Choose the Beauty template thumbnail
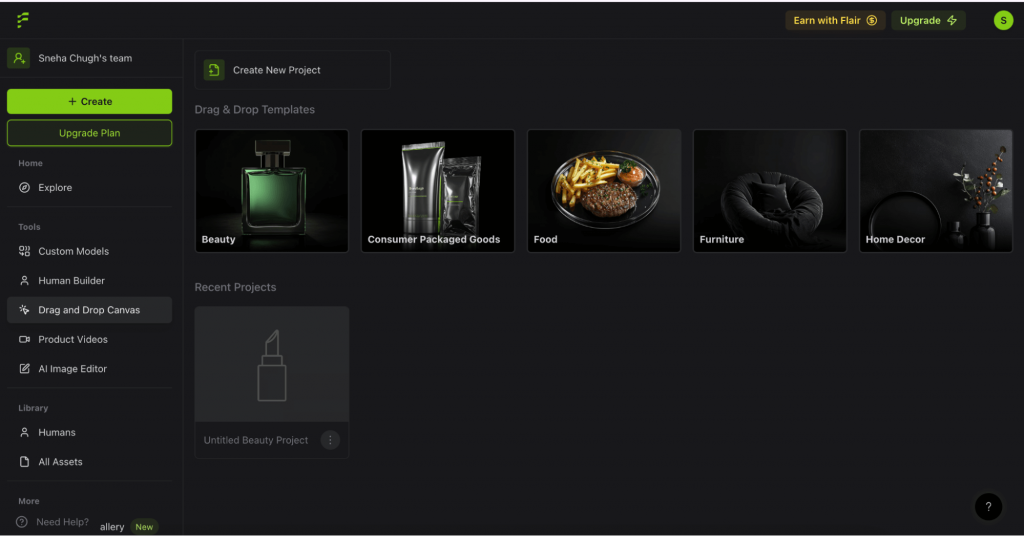The width and height of the screenshot is (1024, 536). tap(272, 190)
